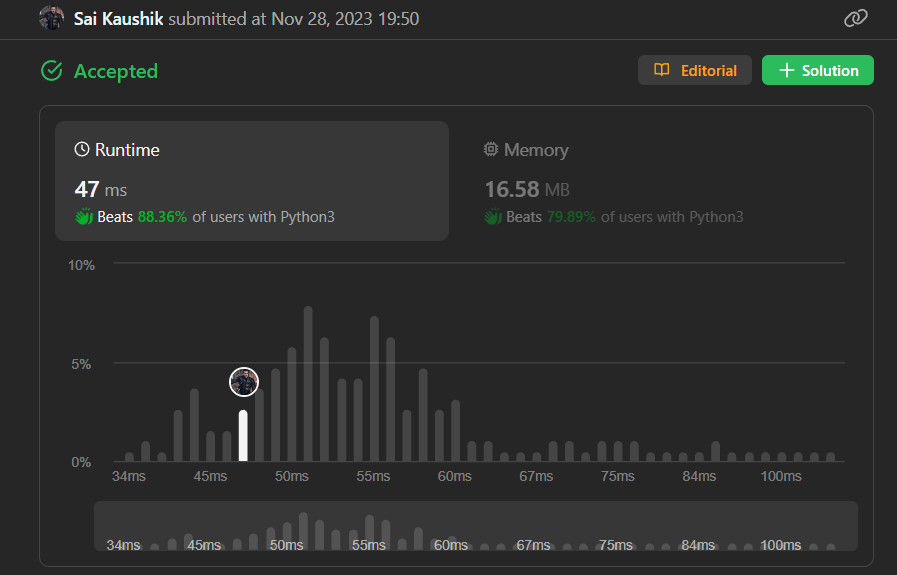This screenshot has width=897, height=575.
Task: Click the chip icon beside Memory
Action: point(491,150)
